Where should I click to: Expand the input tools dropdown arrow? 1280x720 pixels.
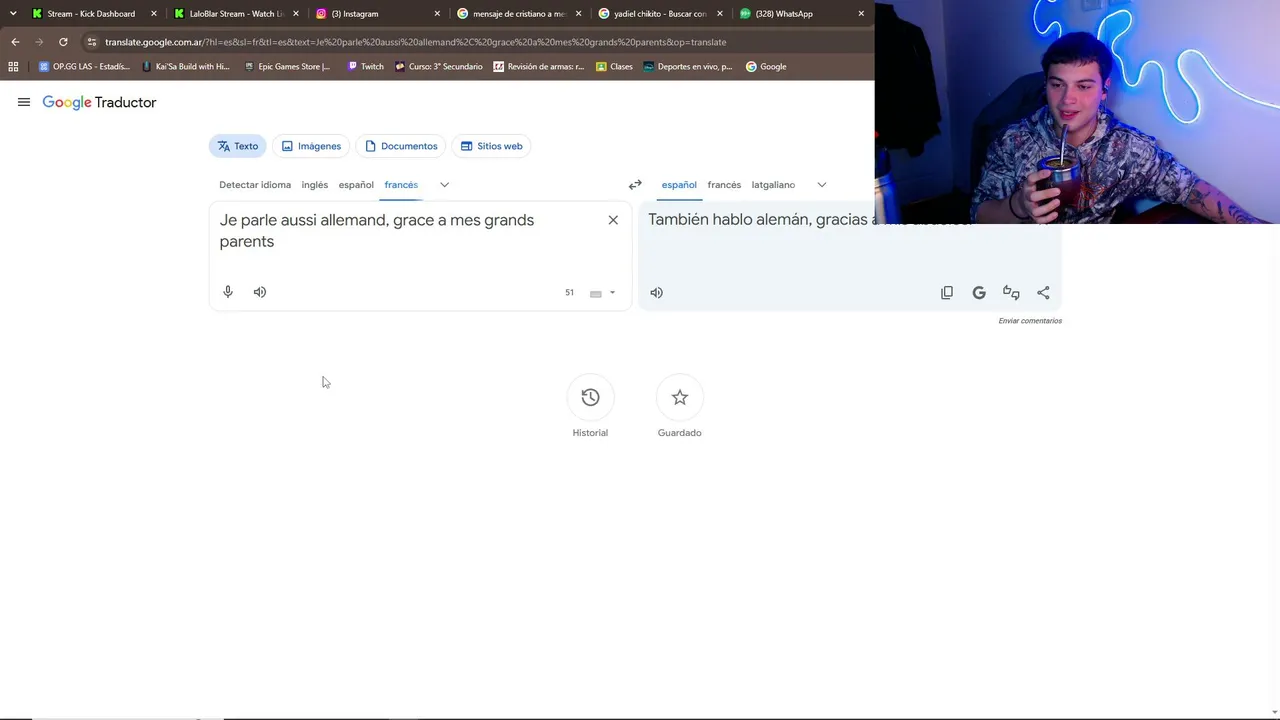pyautogui.click(x=612, y=293)
